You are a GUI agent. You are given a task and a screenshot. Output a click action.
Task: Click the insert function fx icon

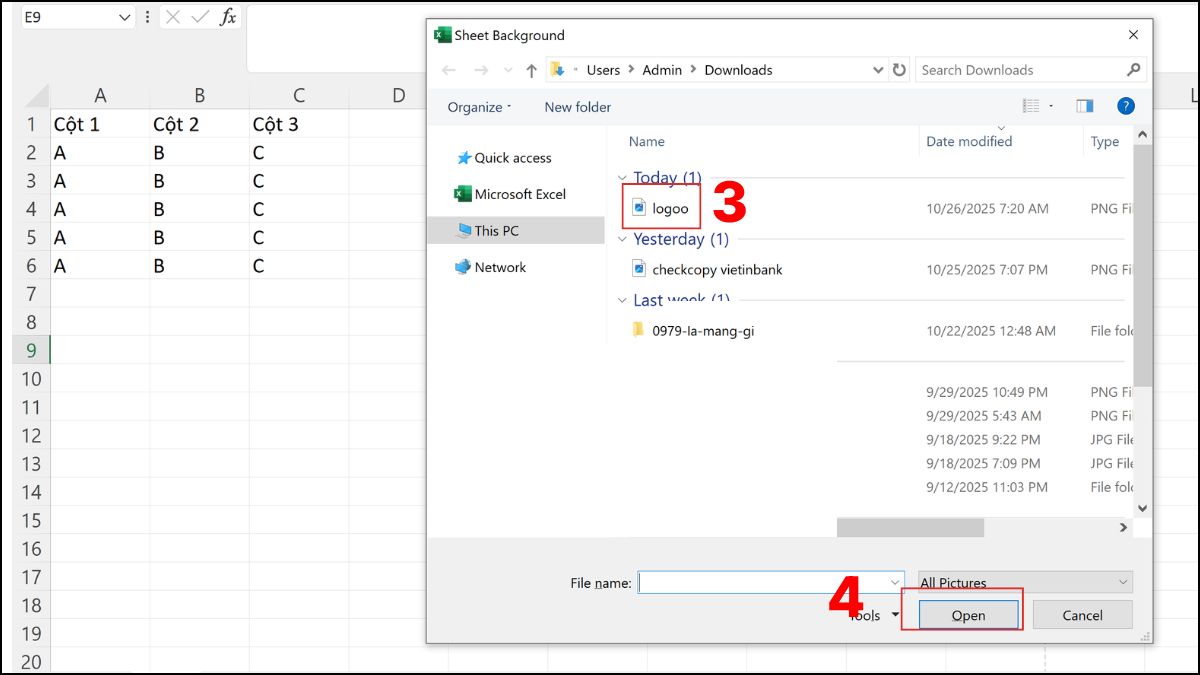point(228,17)
